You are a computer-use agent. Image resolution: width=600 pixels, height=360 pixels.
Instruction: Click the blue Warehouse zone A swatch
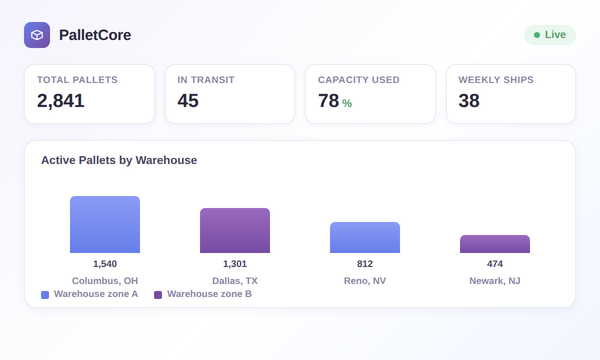45,295
